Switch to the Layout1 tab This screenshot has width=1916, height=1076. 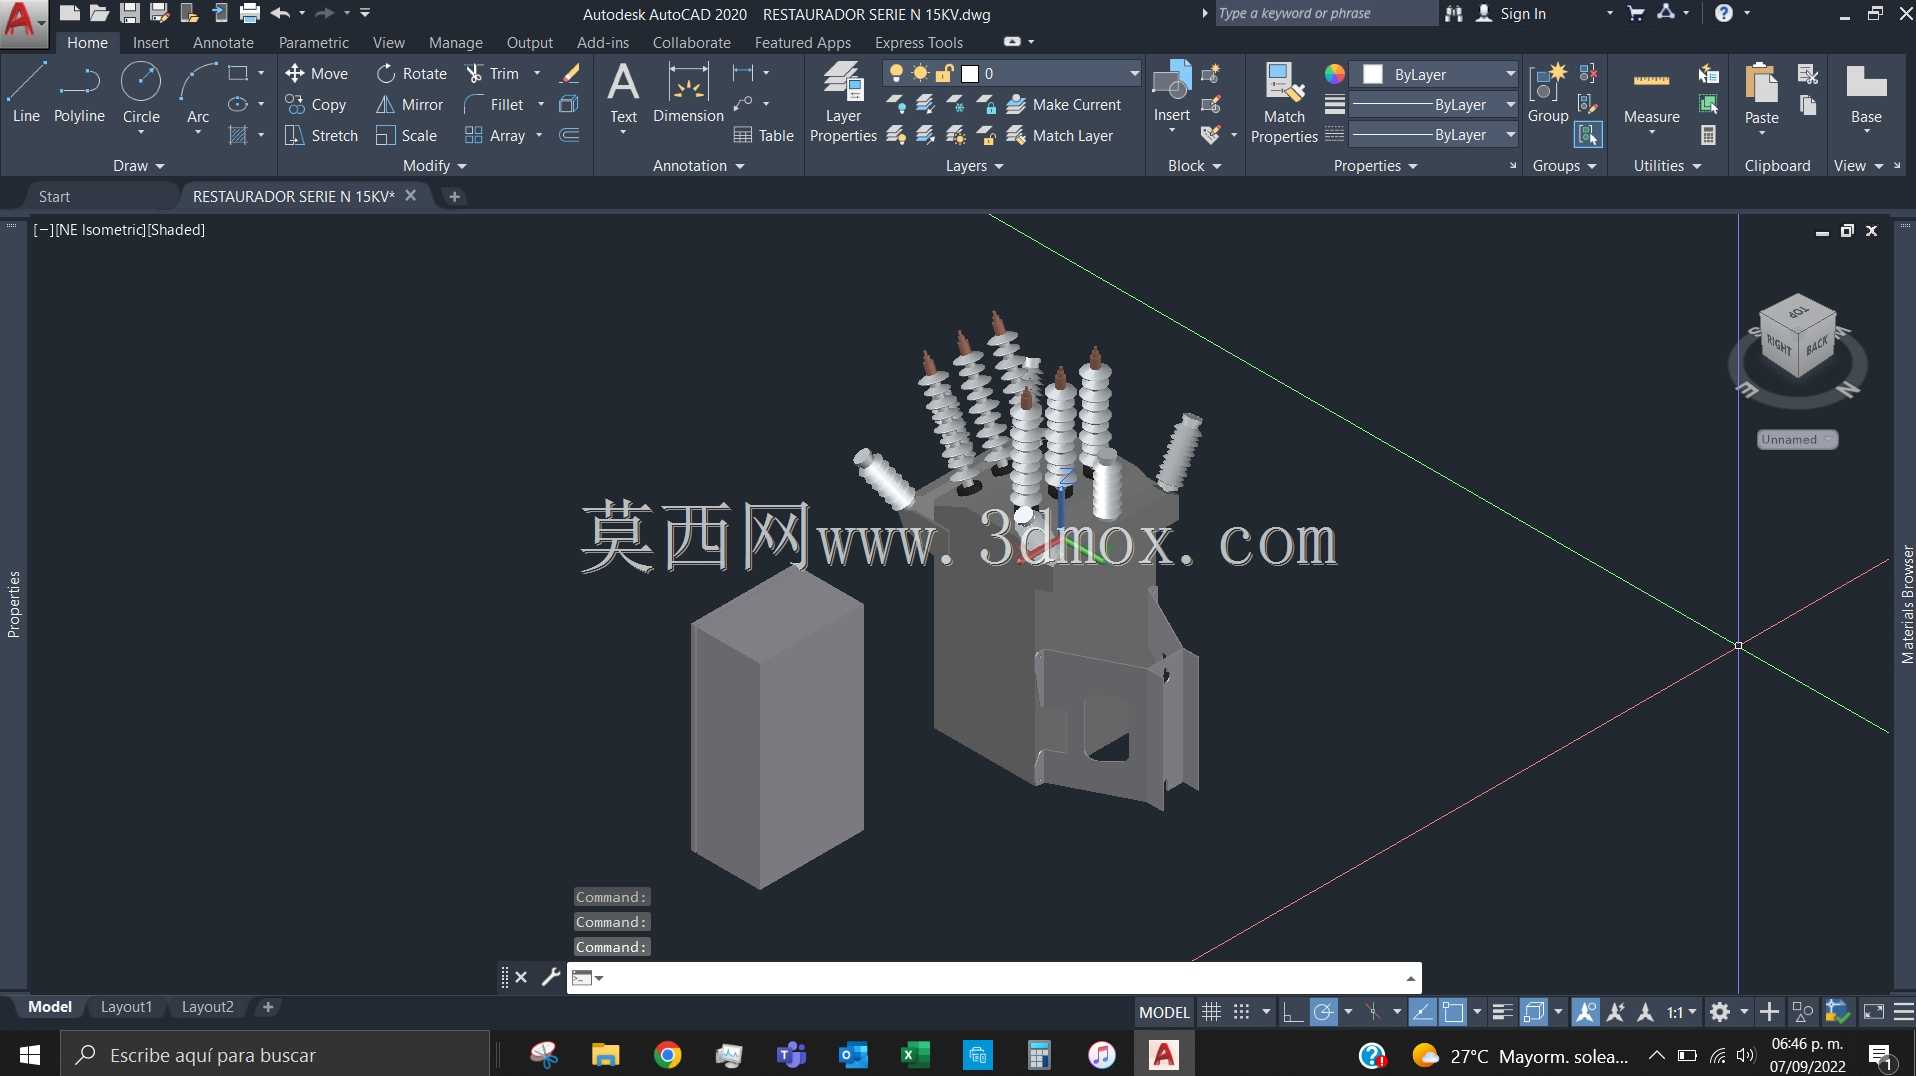126,1007
